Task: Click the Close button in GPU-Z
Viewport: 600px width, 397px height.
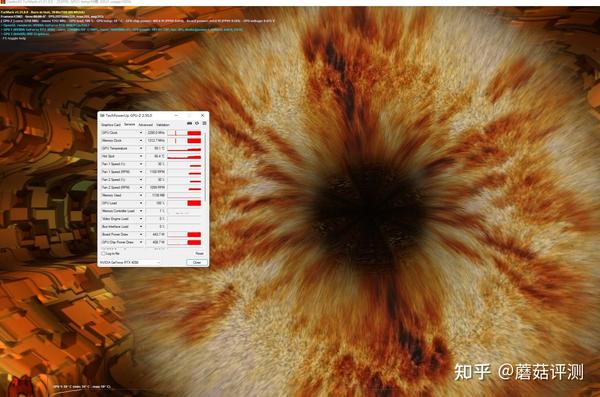Action: click(197, 262)
